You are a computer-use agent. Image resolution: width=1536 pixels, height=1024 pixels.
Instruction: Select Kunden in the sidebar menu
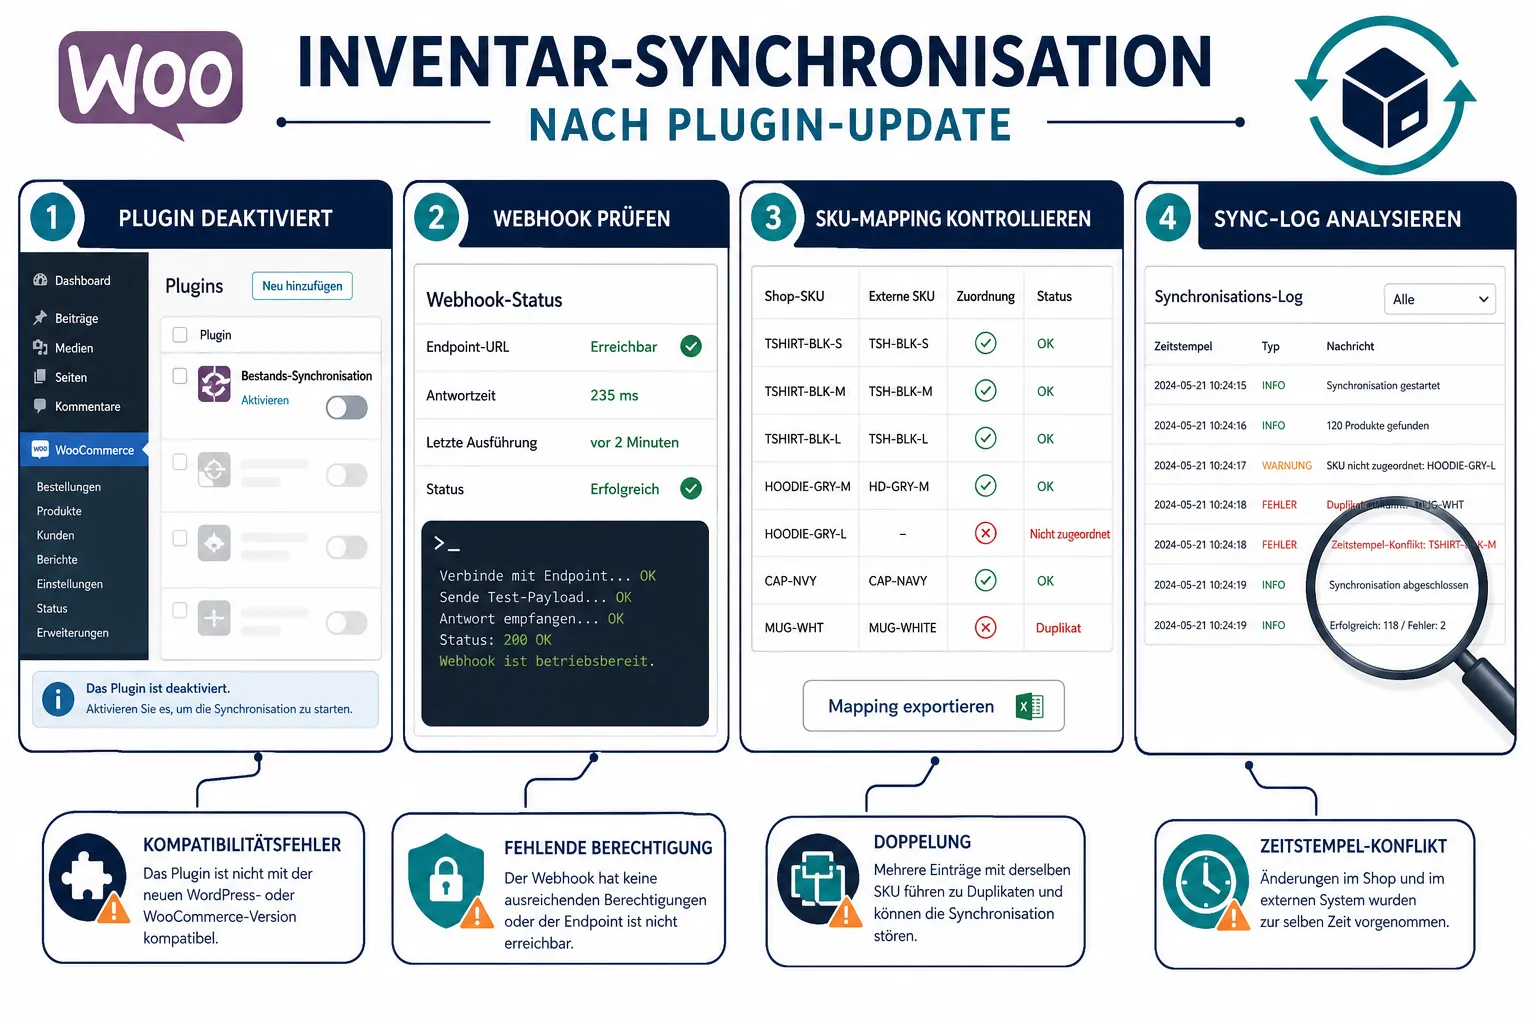(x=56, y=535)
